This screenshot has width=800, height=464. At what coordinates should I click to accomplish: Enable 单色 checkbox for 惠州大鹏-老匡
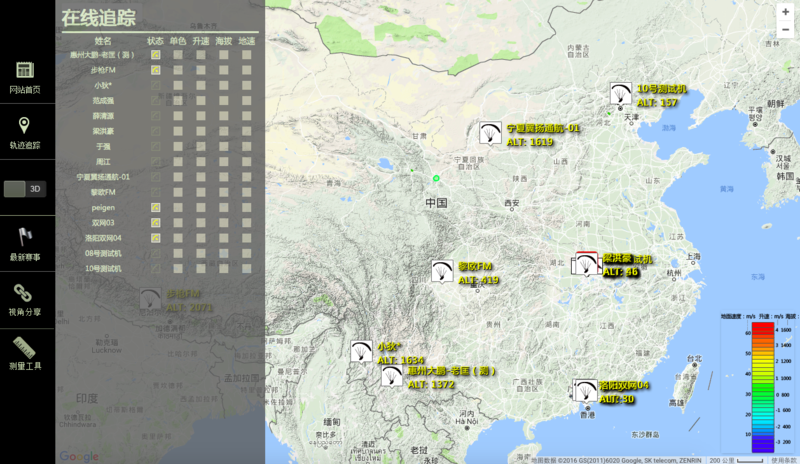(178, 55)
